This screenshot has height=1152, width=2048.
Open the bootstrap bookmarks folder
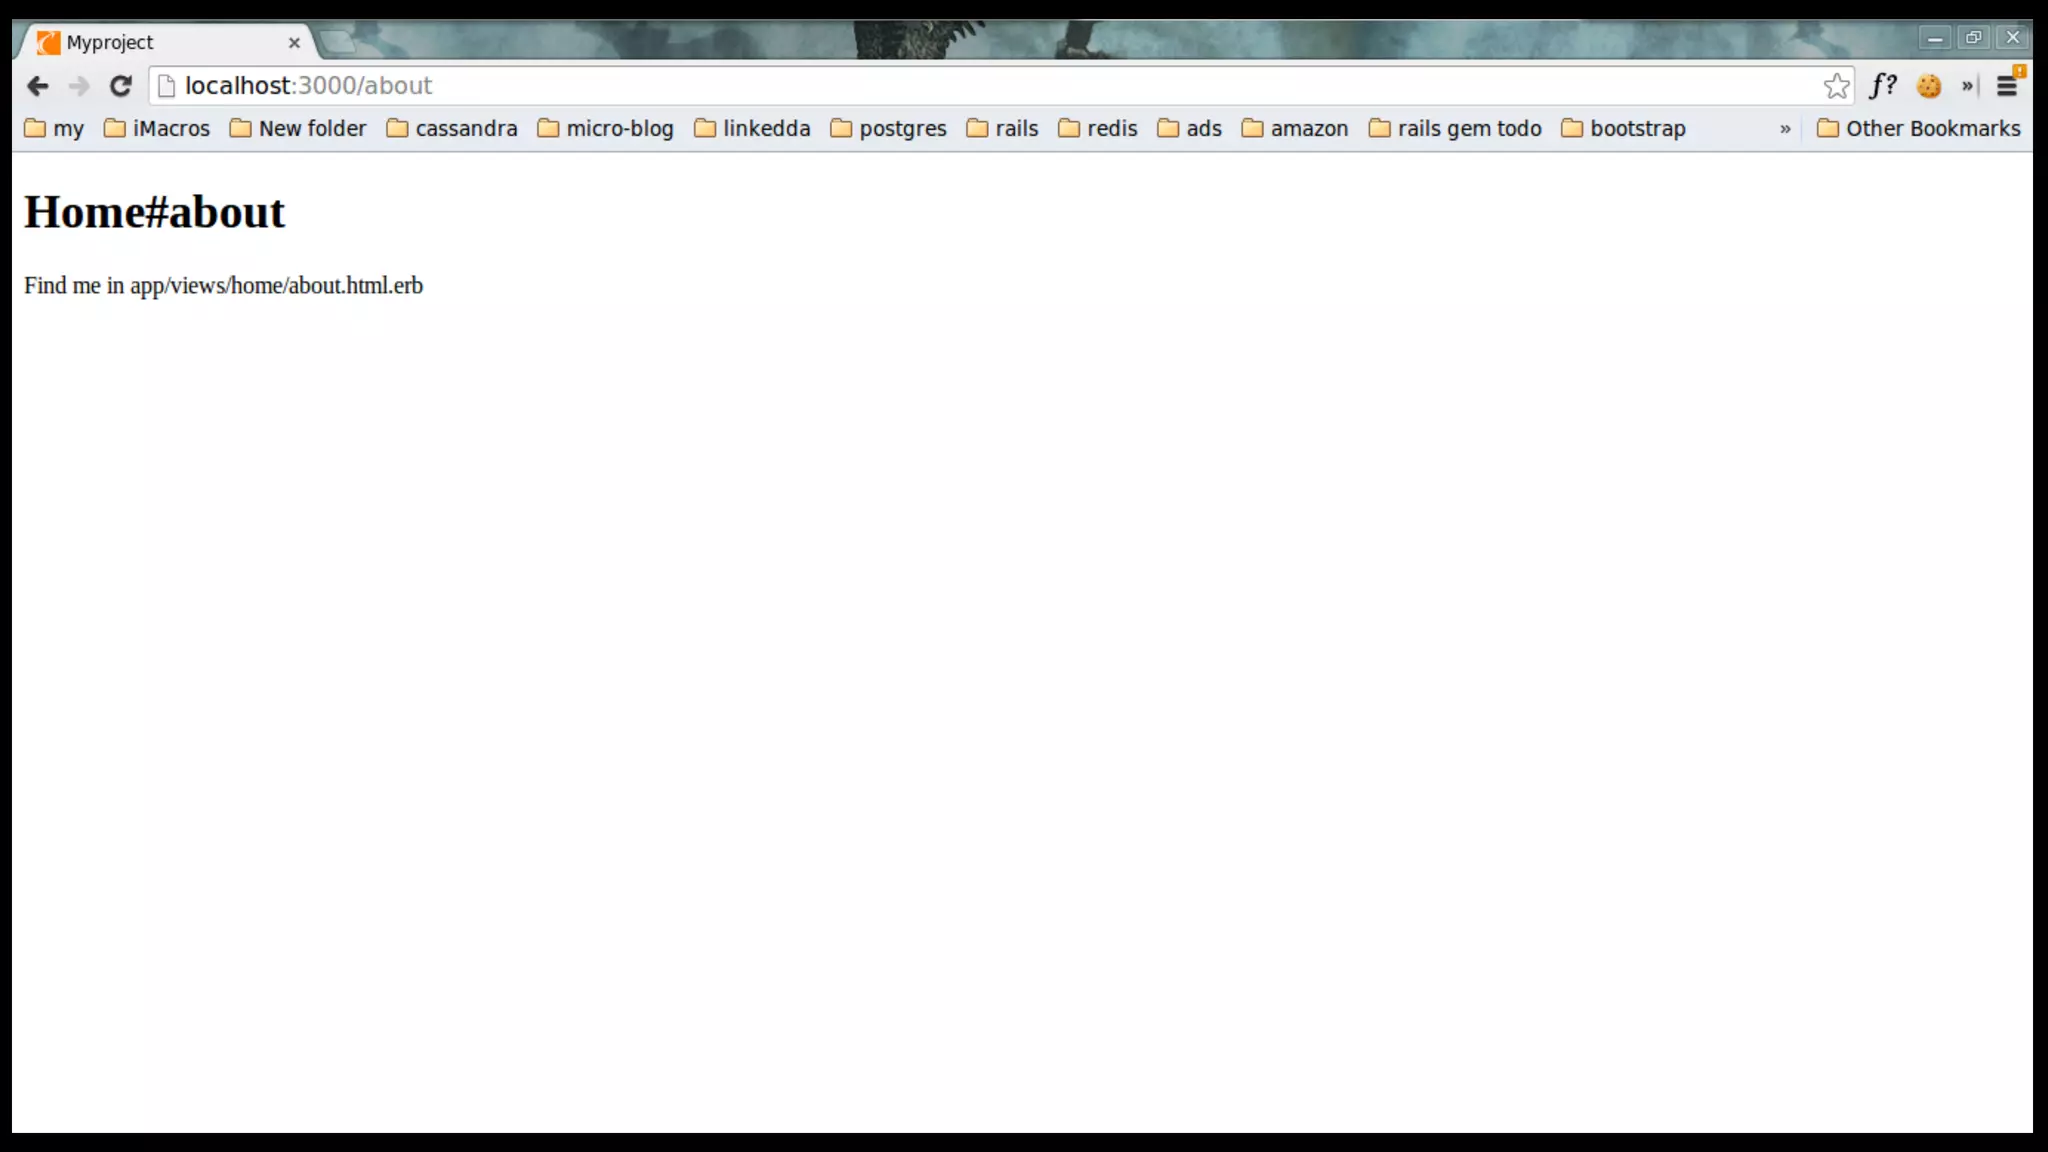coord(1623,129)
